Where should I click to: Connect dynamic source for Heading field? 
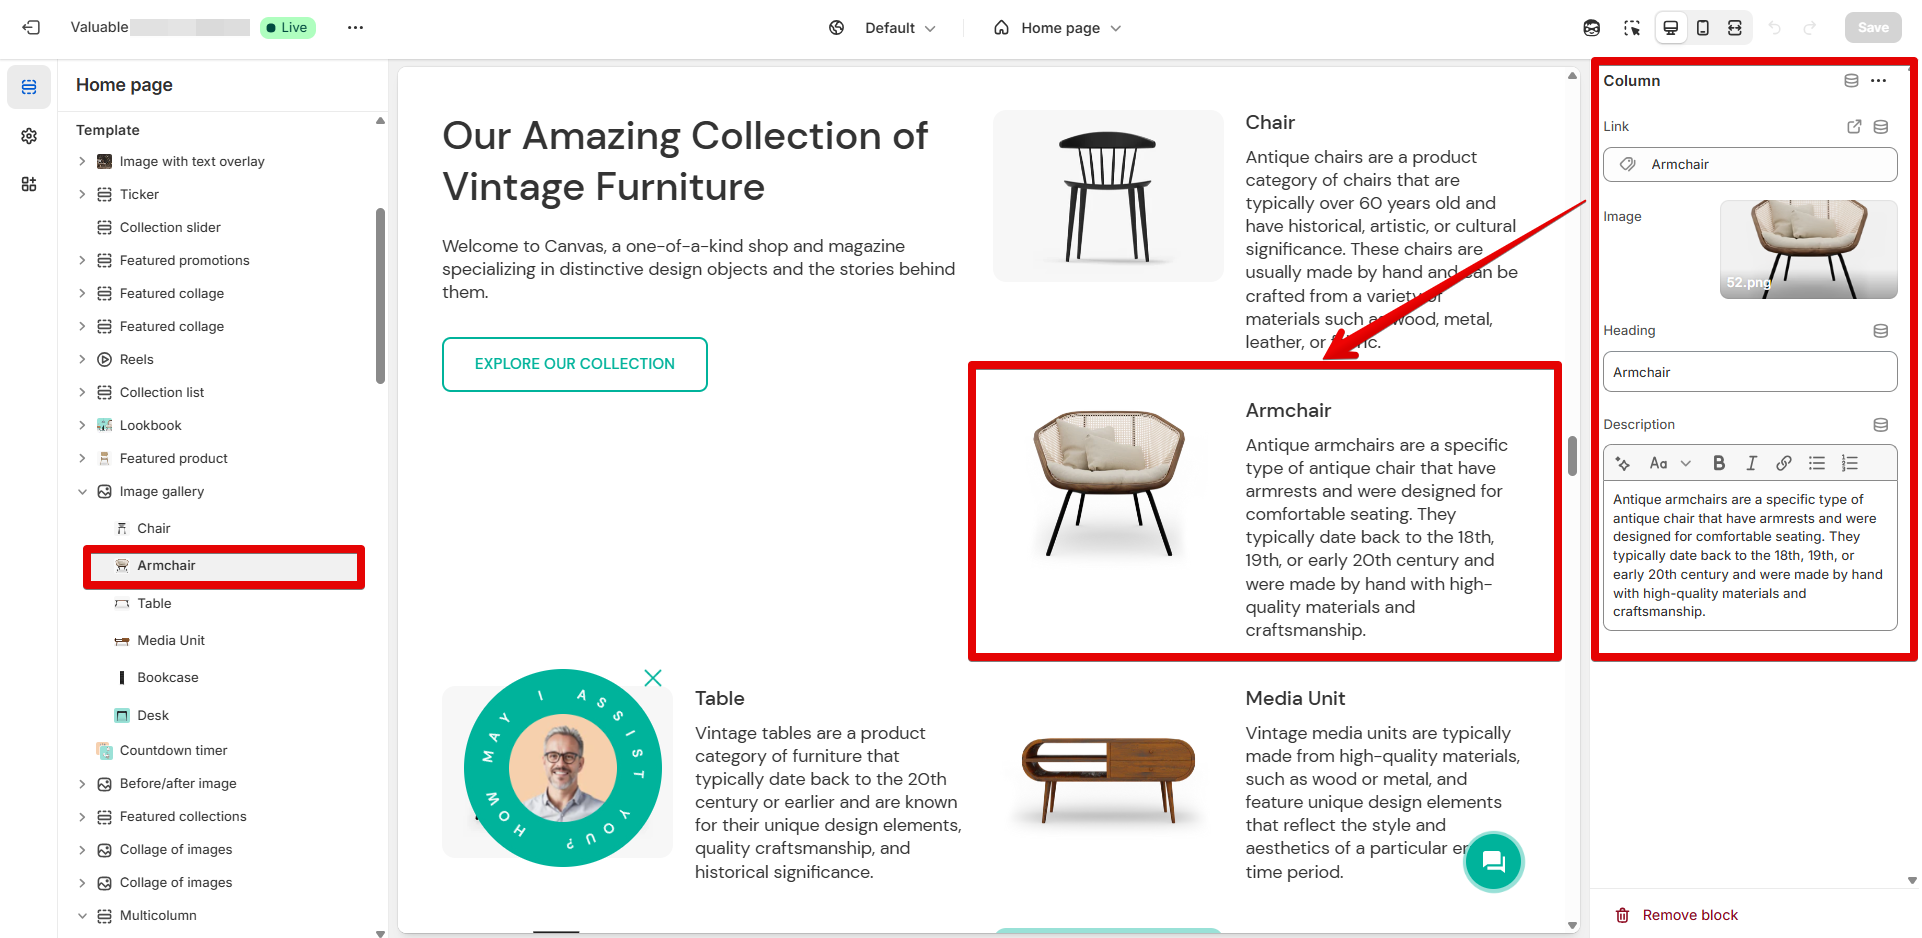point(1880,331)
